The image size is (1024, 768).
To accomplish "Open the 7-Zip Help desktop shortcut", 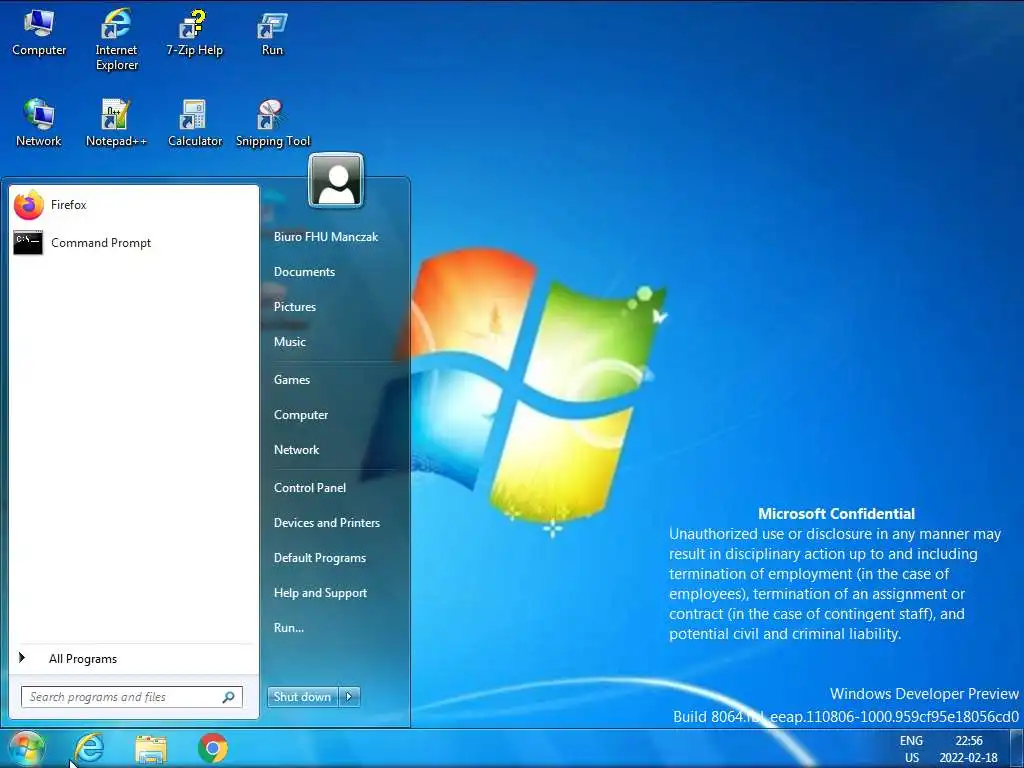I will 194,32.
